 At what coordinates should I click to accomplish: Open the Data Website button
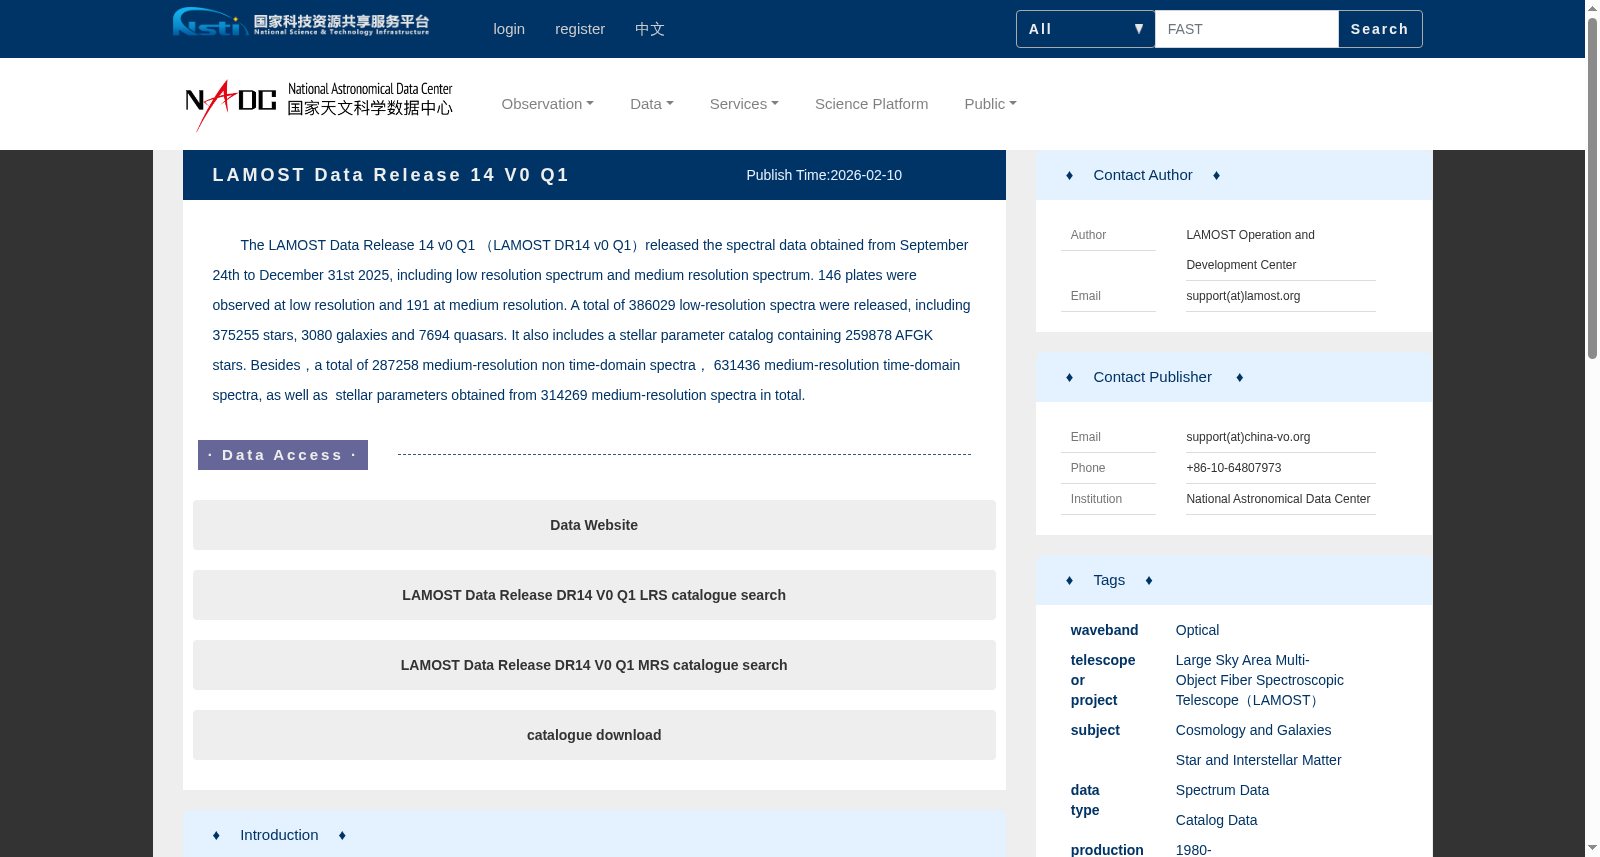594,525
